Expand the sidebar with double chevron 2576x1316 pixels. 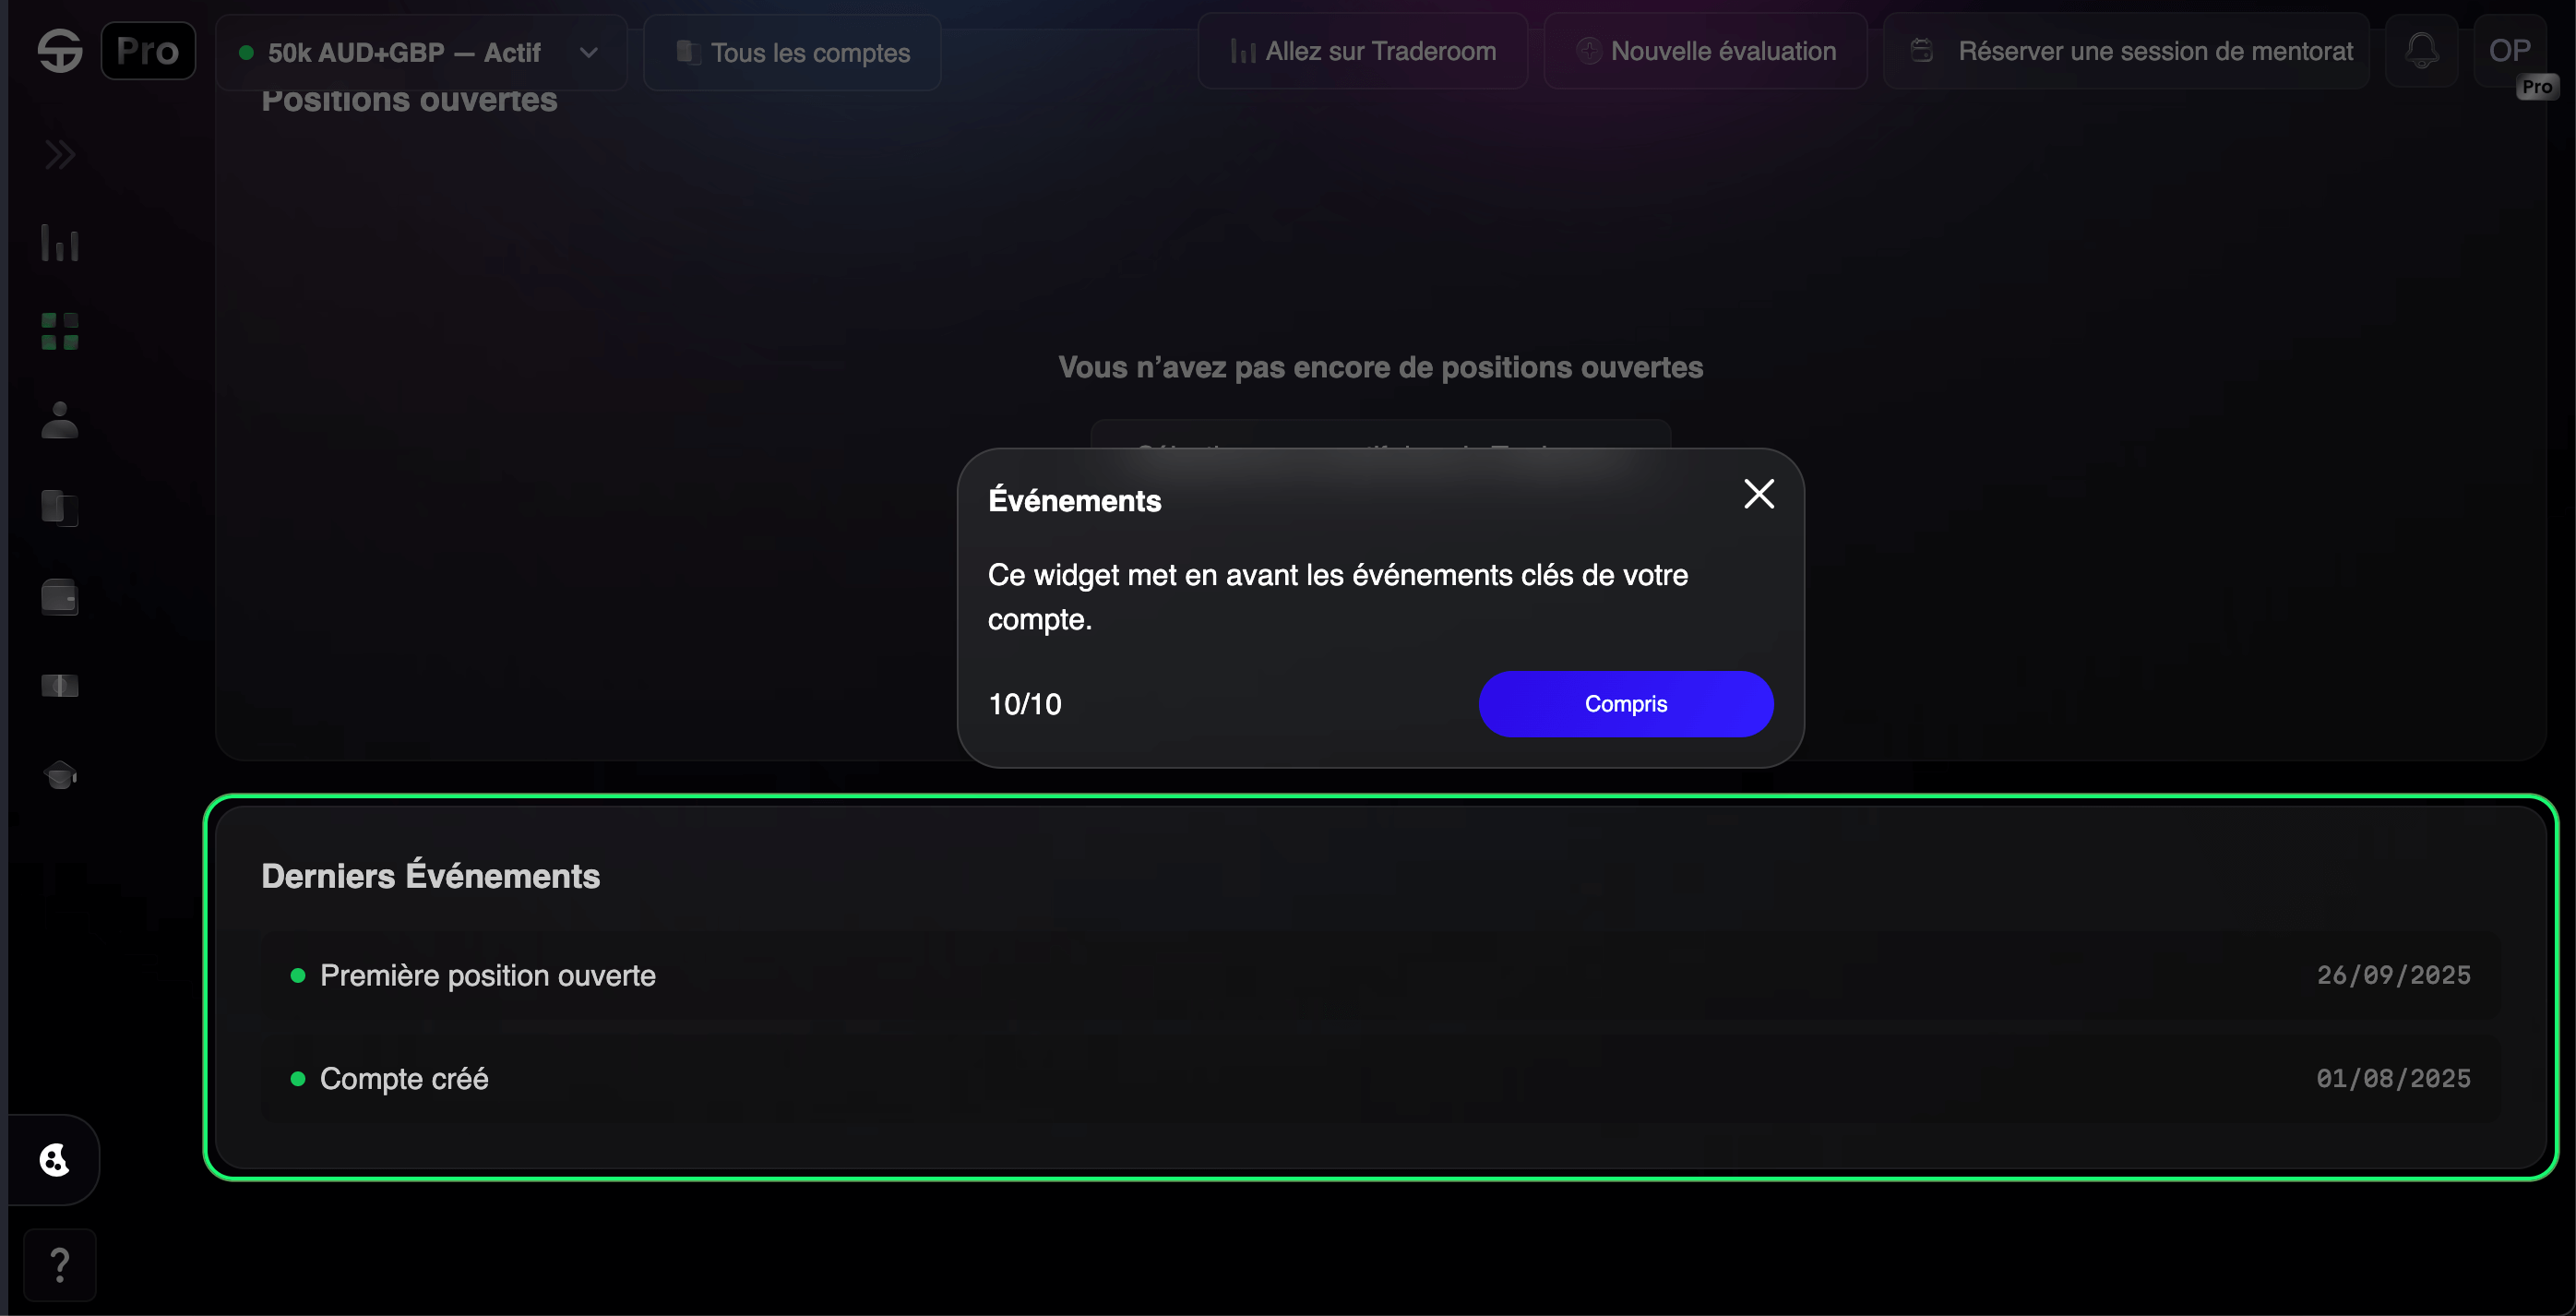60,155
